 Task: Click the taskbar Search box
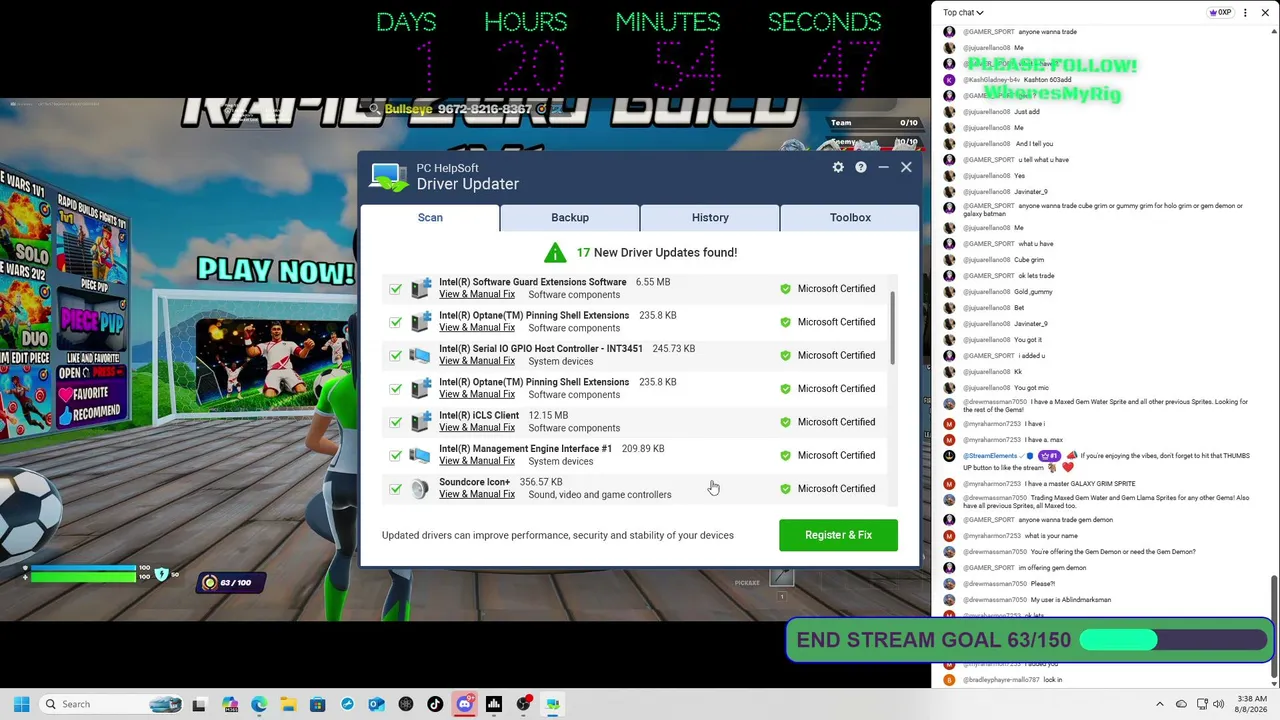pyautogui.click(x=112, y=704)
